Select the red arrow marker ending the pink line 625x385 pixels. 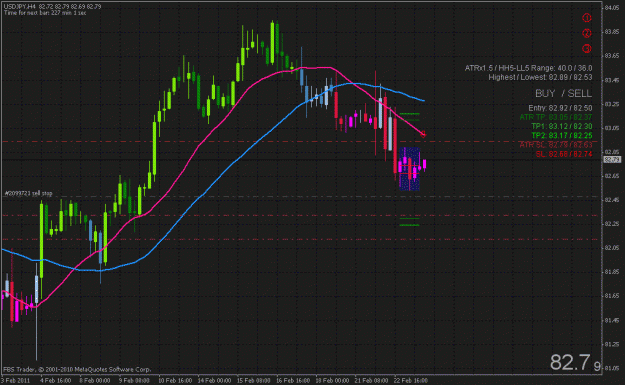[x=423, y=134]
